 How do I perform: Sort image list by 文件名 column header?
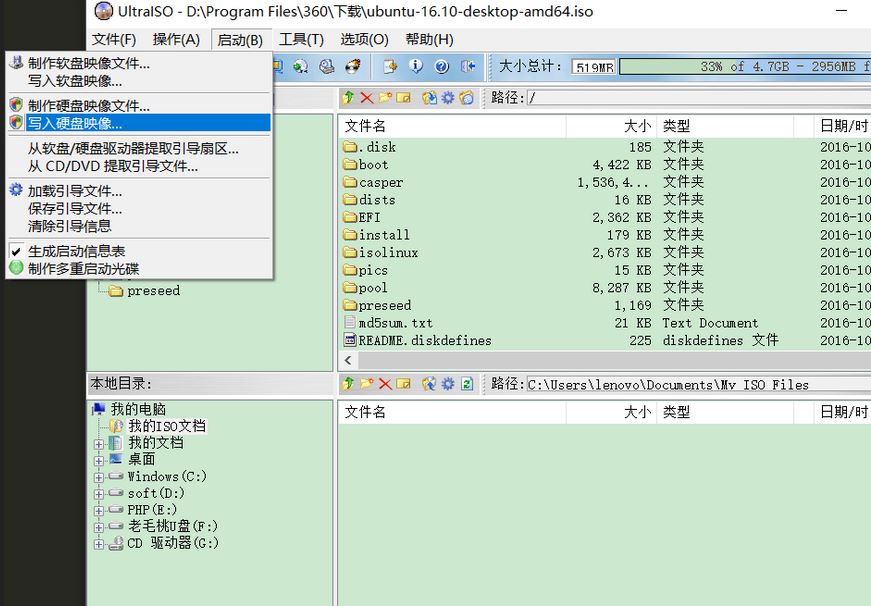coord(452,126)
